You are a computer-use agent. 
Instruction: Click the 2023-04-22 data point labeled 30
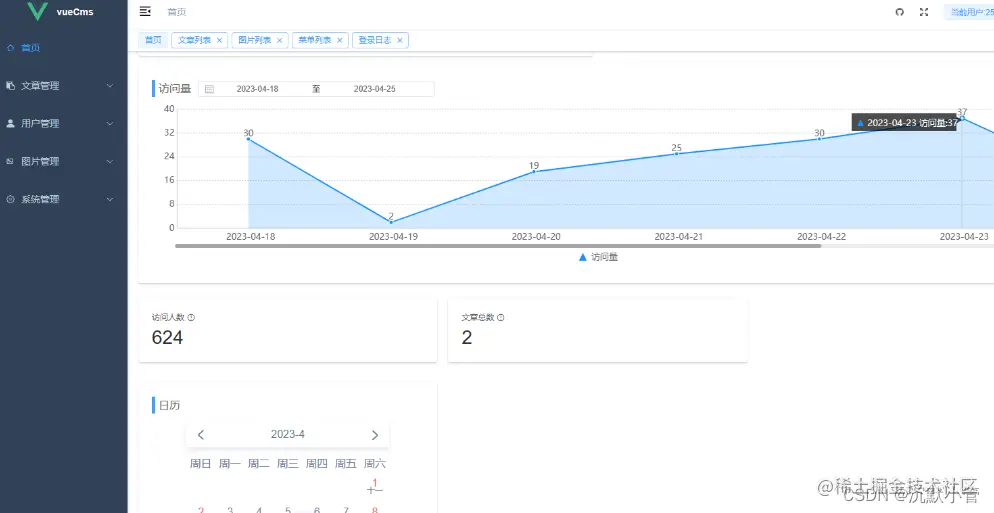(x=819, y=139)
